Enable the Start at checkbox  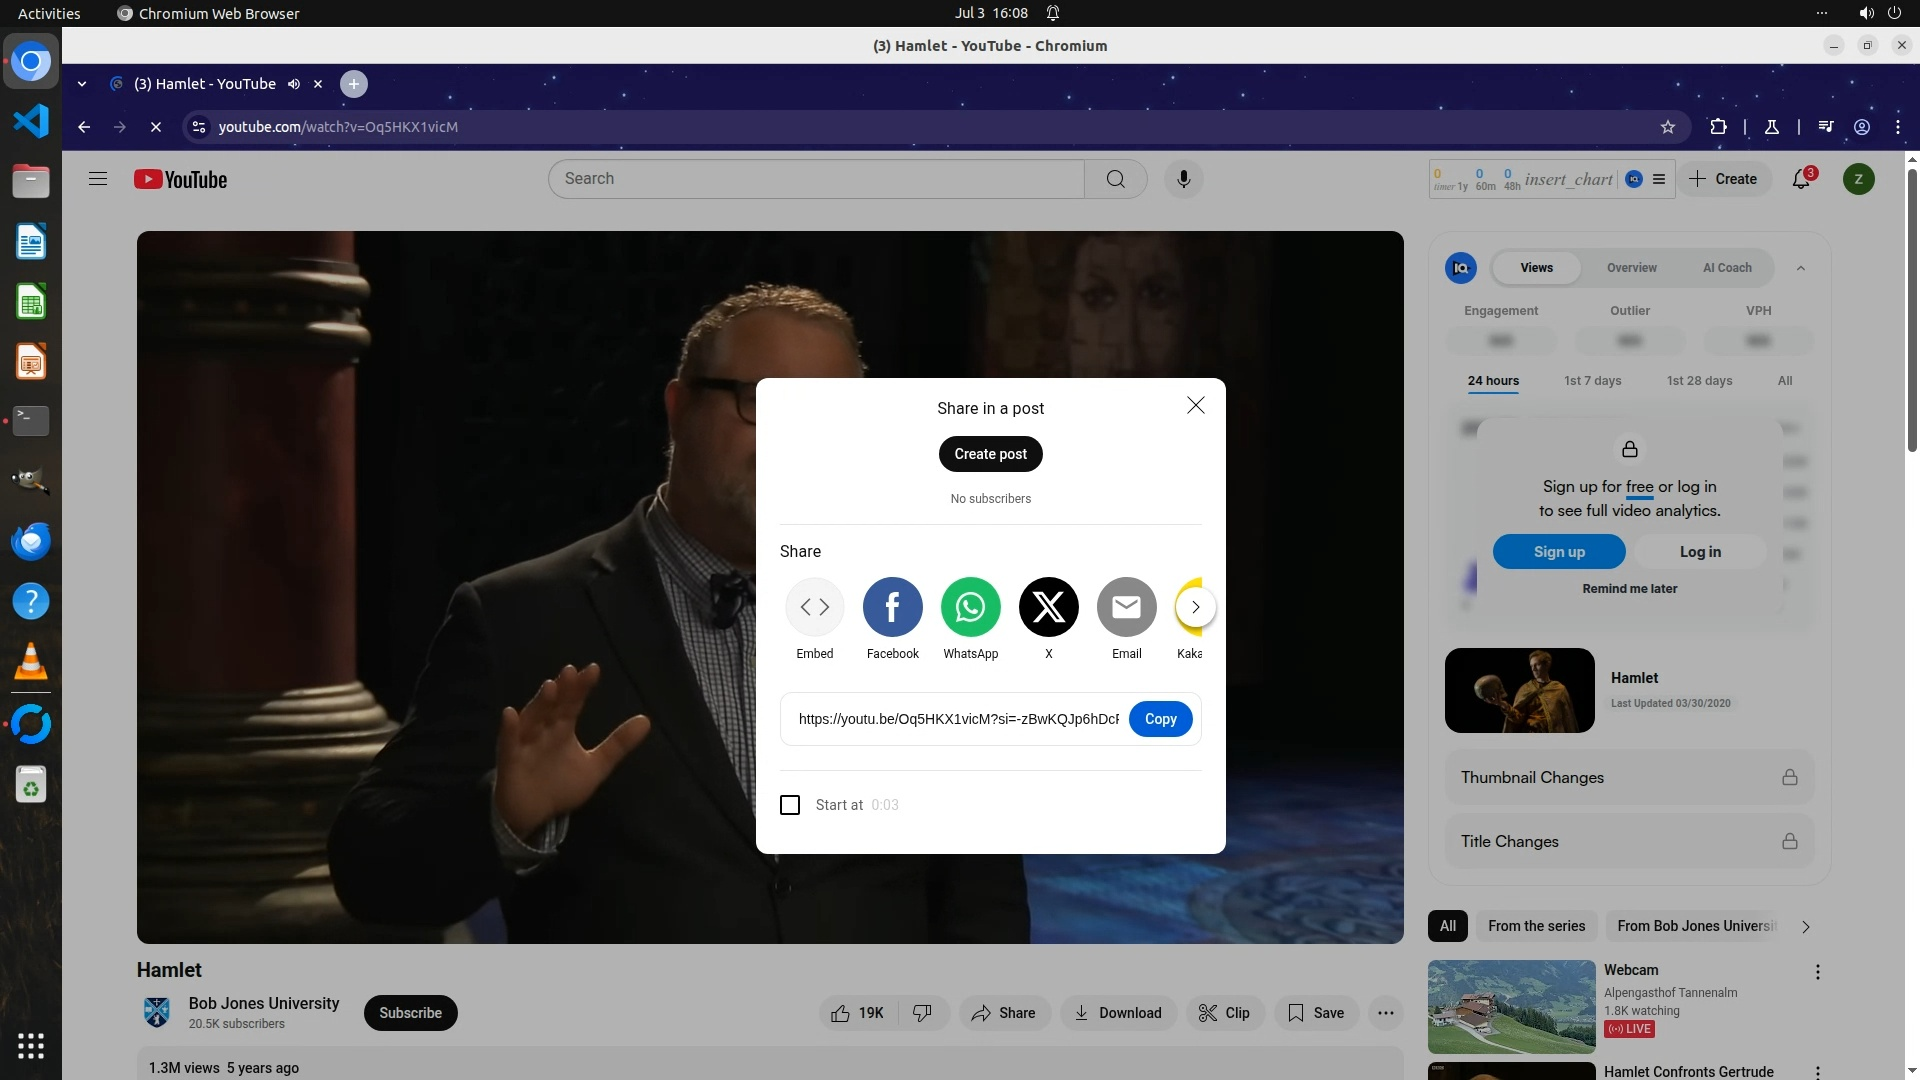(x=790, y=805)
